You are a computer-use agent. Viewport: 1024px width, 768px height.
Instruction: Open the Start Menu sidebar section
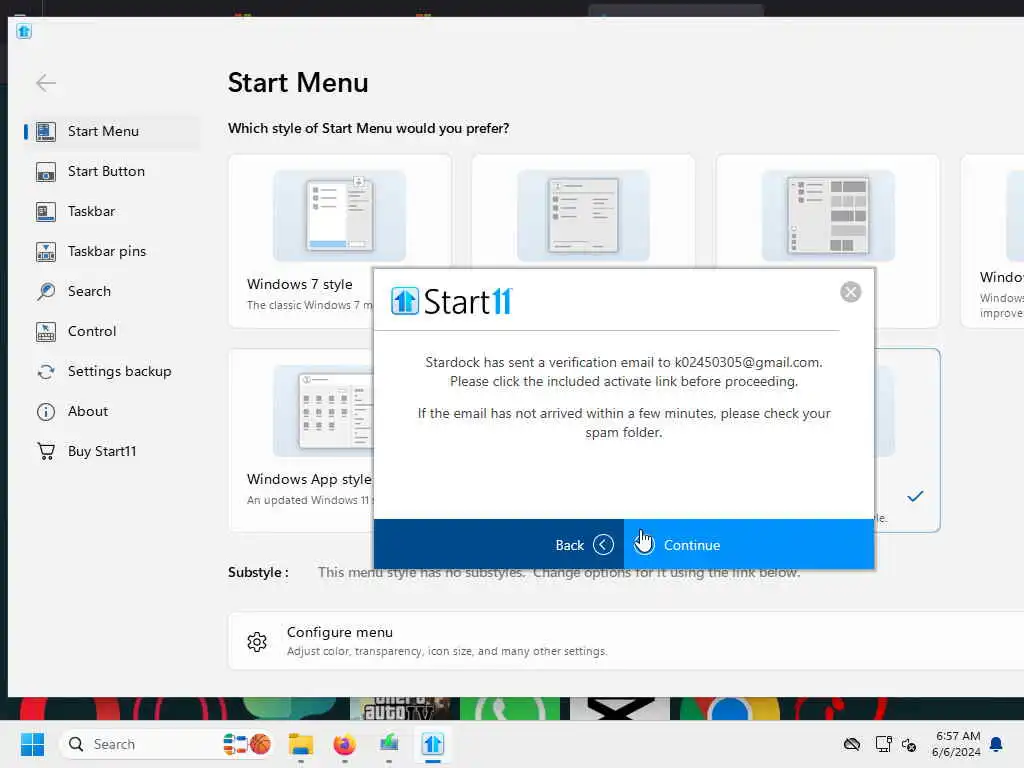tap(111, 131)
